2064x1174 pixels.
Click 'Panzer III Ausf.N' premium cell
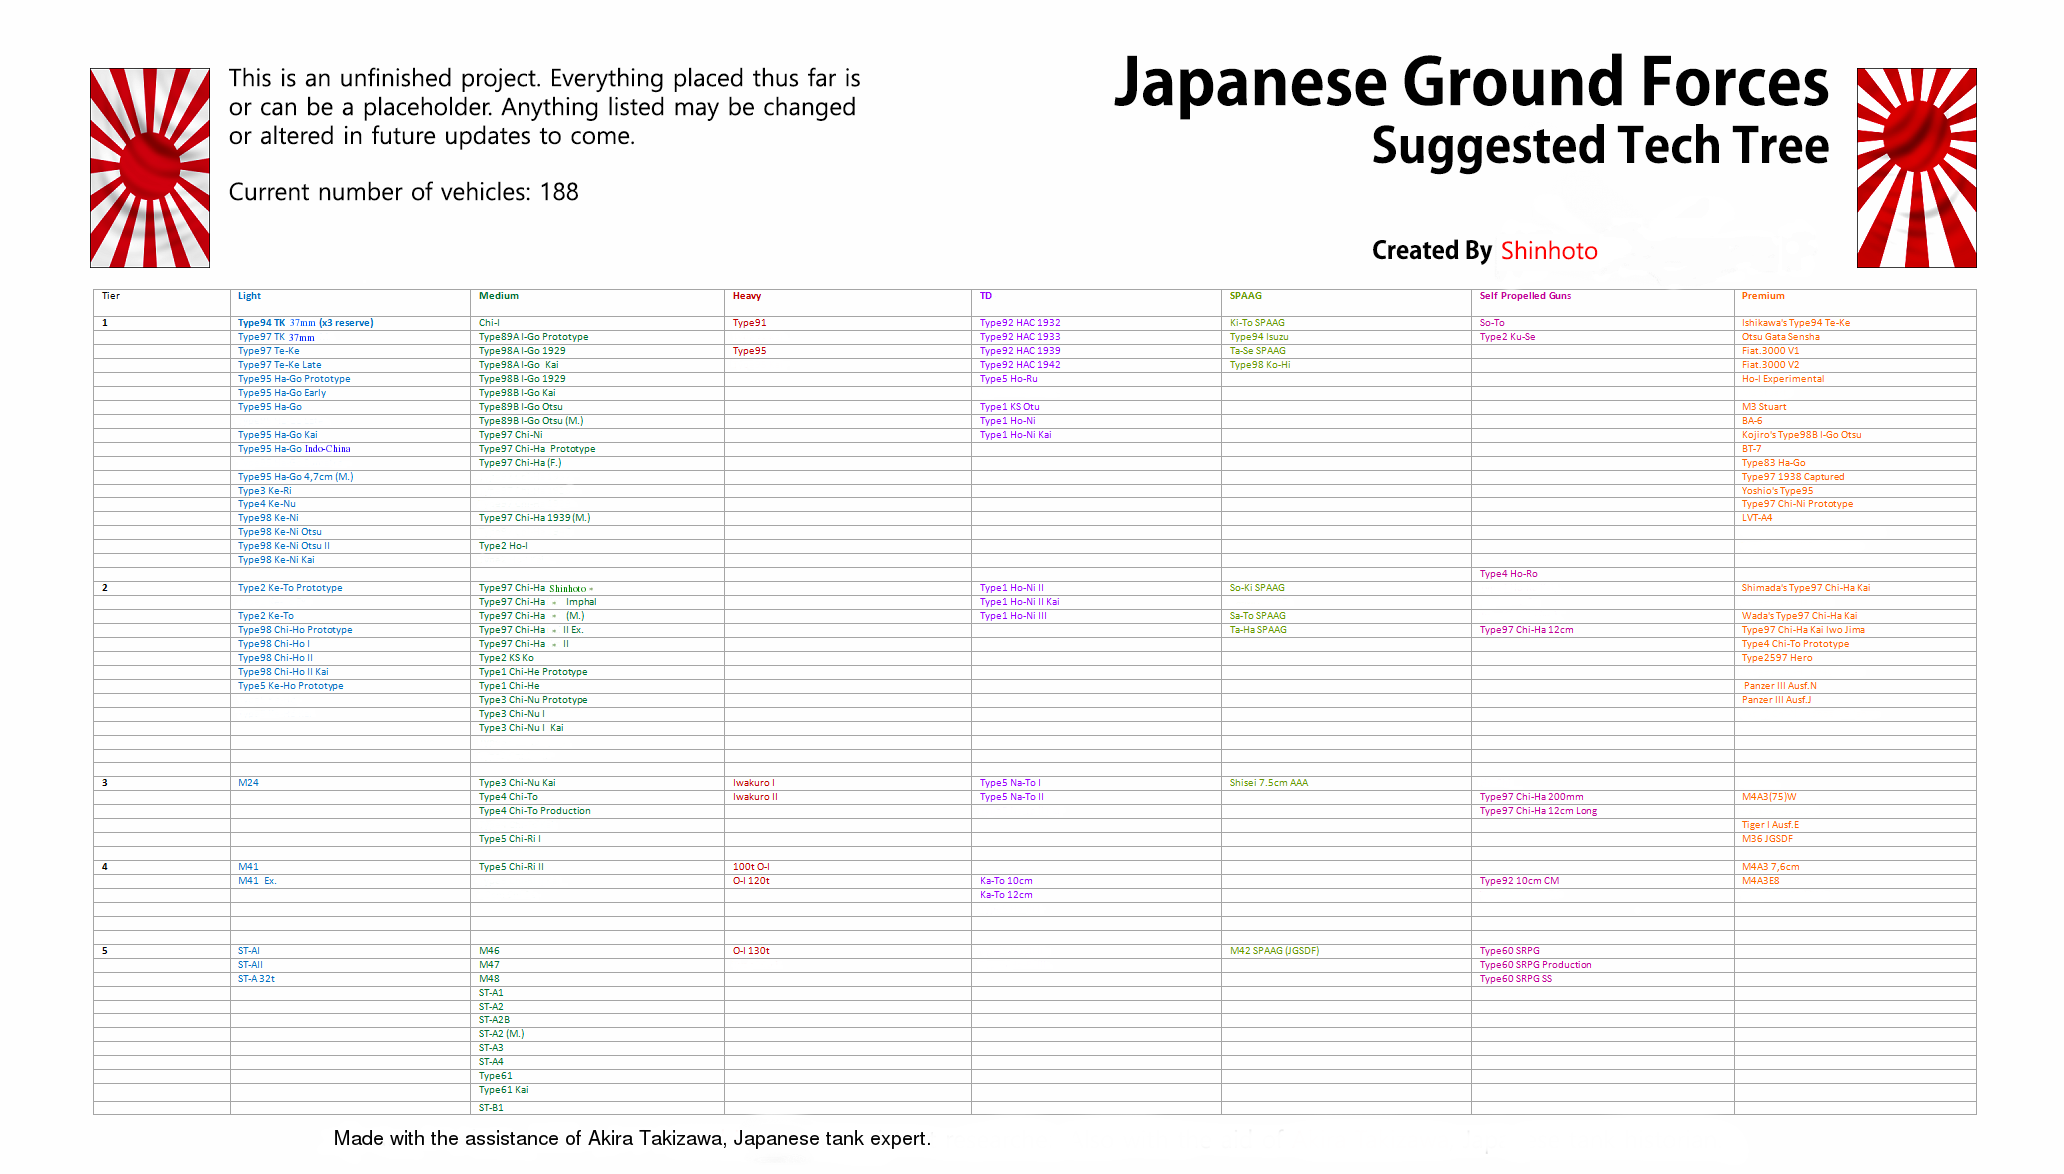tap(1780, 686)
